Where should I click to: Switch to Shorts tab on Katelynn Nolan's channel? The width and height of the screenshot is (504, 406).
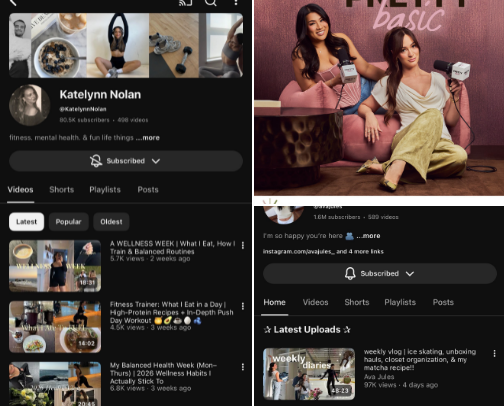point(62,190)
